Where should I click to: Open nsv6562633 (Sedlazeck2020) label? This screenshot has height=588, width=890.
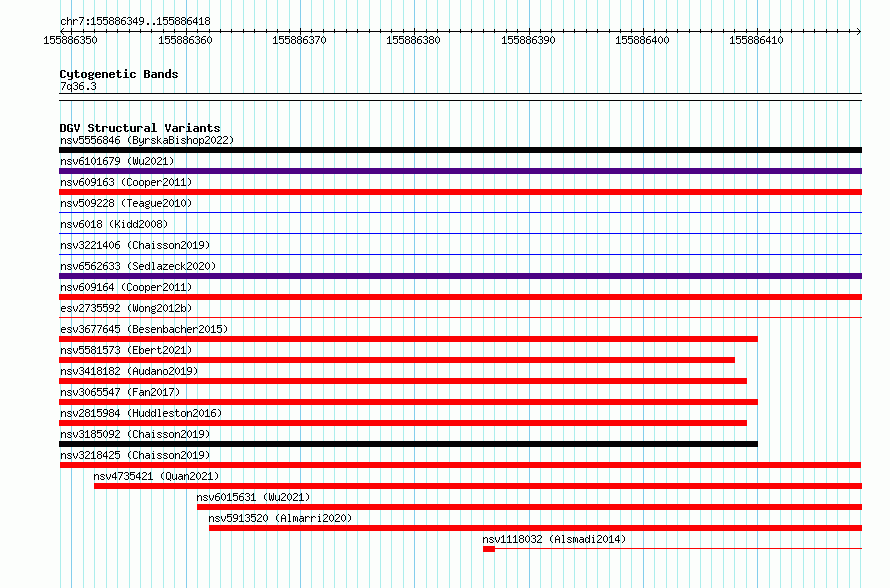[138, 266]
